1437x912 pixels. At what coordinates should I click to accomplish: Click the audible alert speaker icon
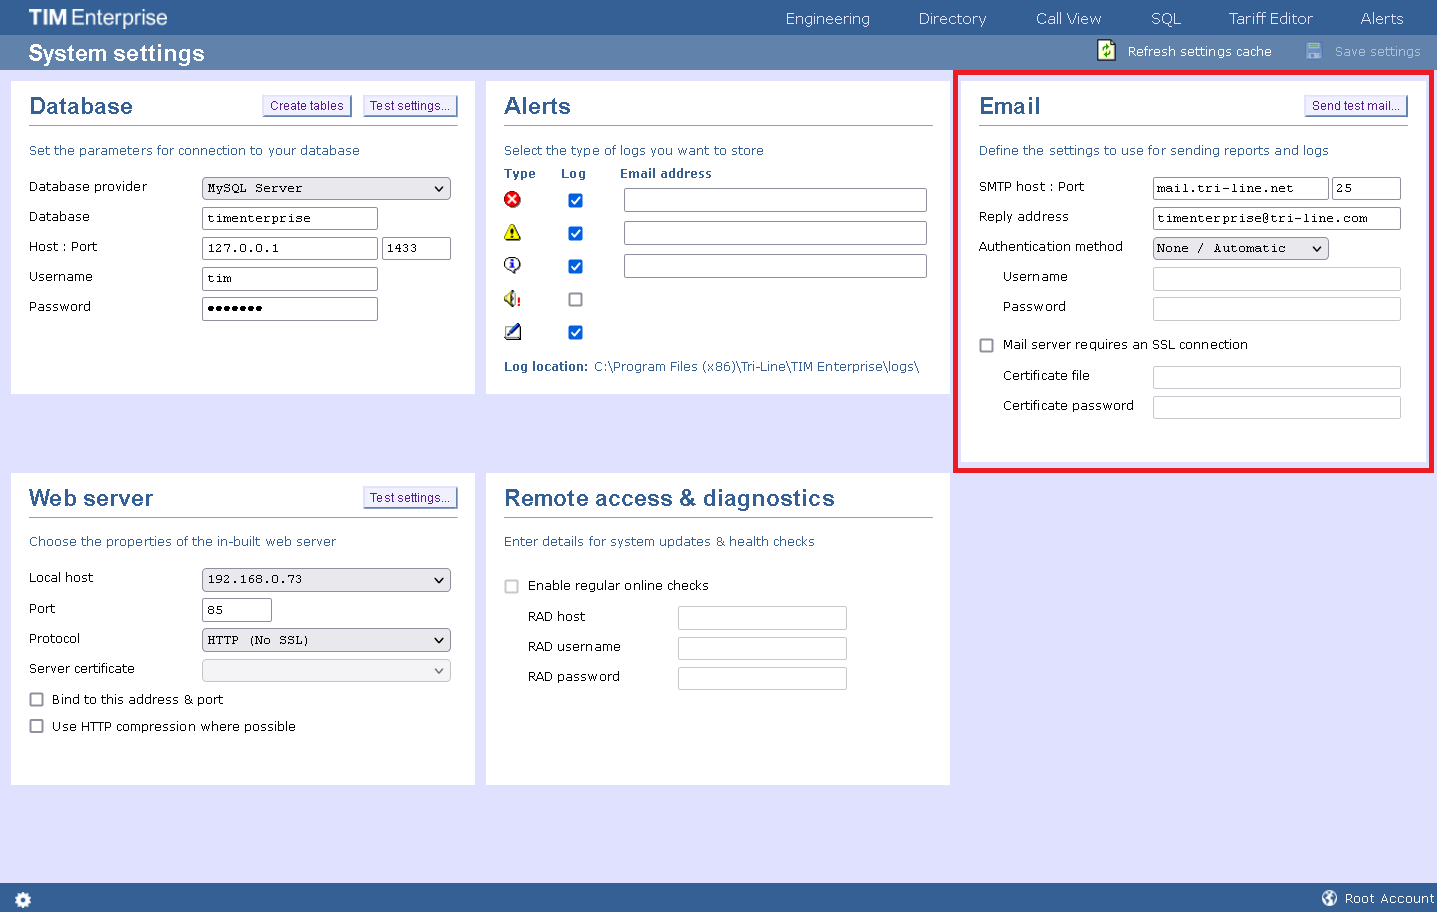512,298
